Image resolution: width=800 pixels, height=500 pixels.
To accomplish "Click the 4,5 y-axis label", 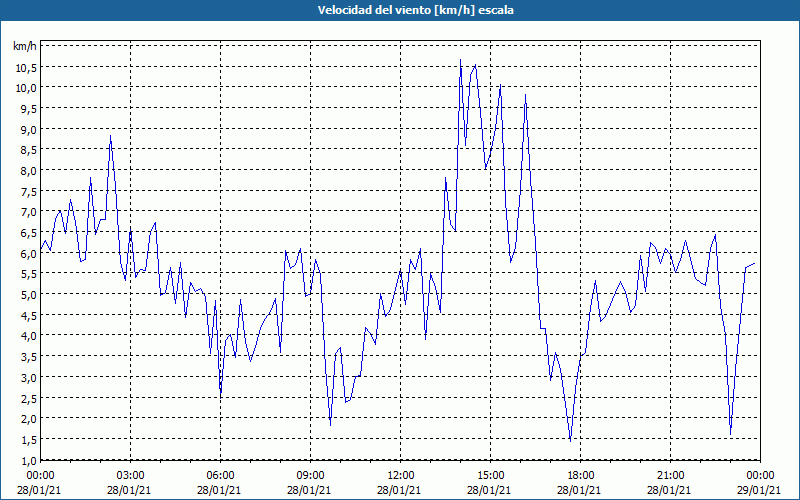I will click(29, 315).
